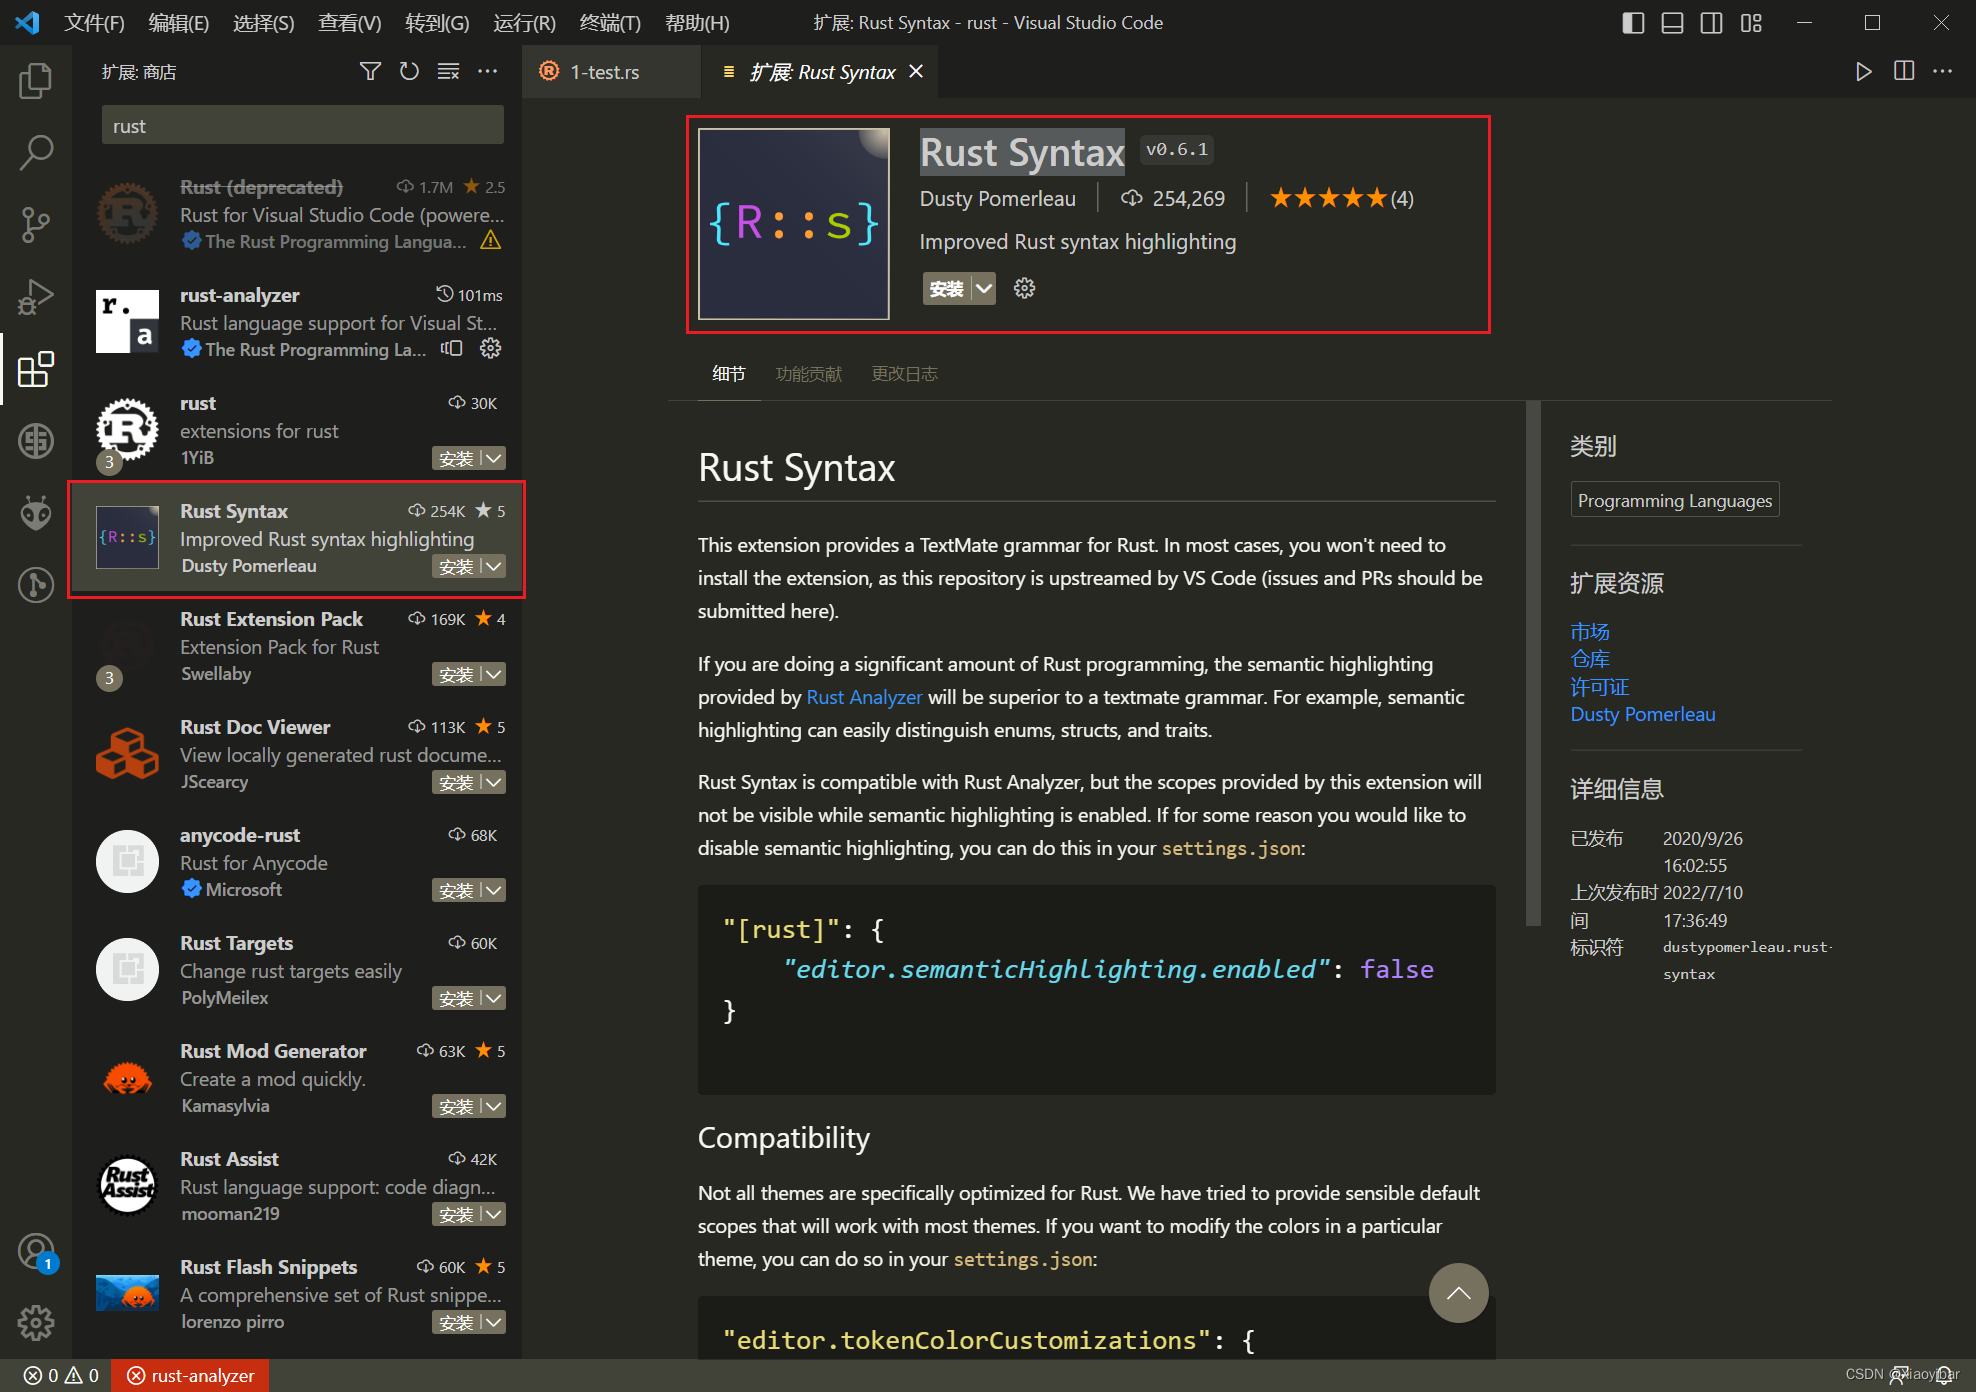Open install dropdown for Rust Mod Generator
Viewport: 1976px width, 1392px height.
coord(494,1106)
